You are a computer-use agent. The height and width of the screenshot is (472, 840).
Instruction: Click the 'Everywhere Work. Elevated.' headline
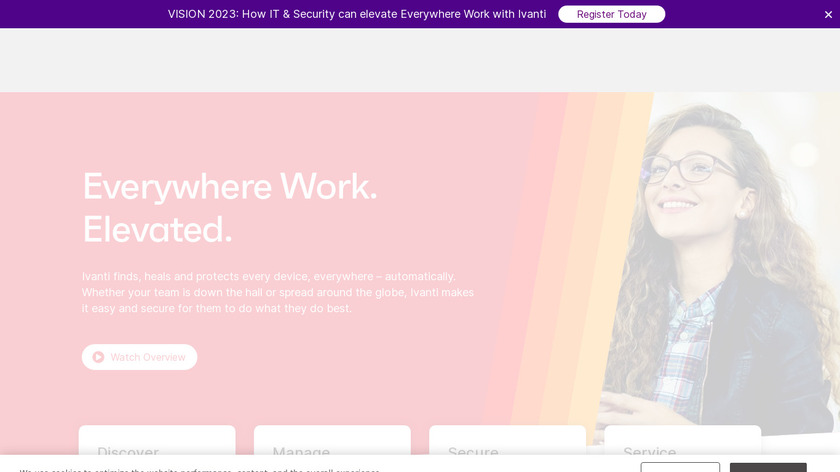pos(230,208)
